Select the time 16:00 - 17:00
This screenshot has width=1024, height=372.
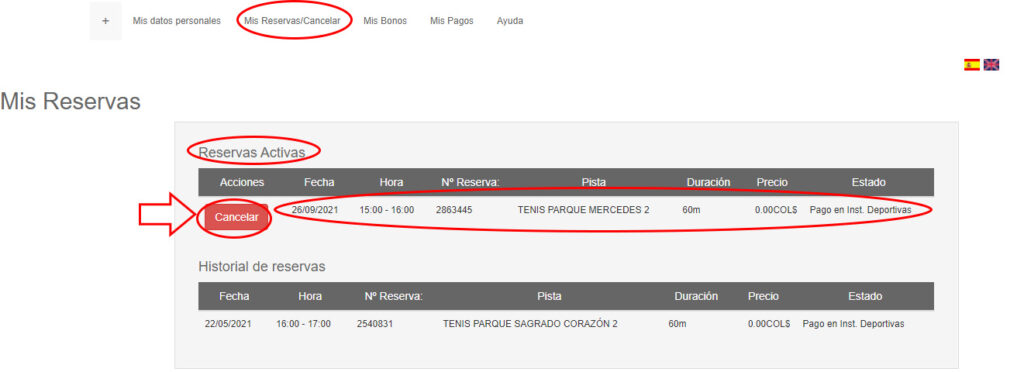(303, 324)
